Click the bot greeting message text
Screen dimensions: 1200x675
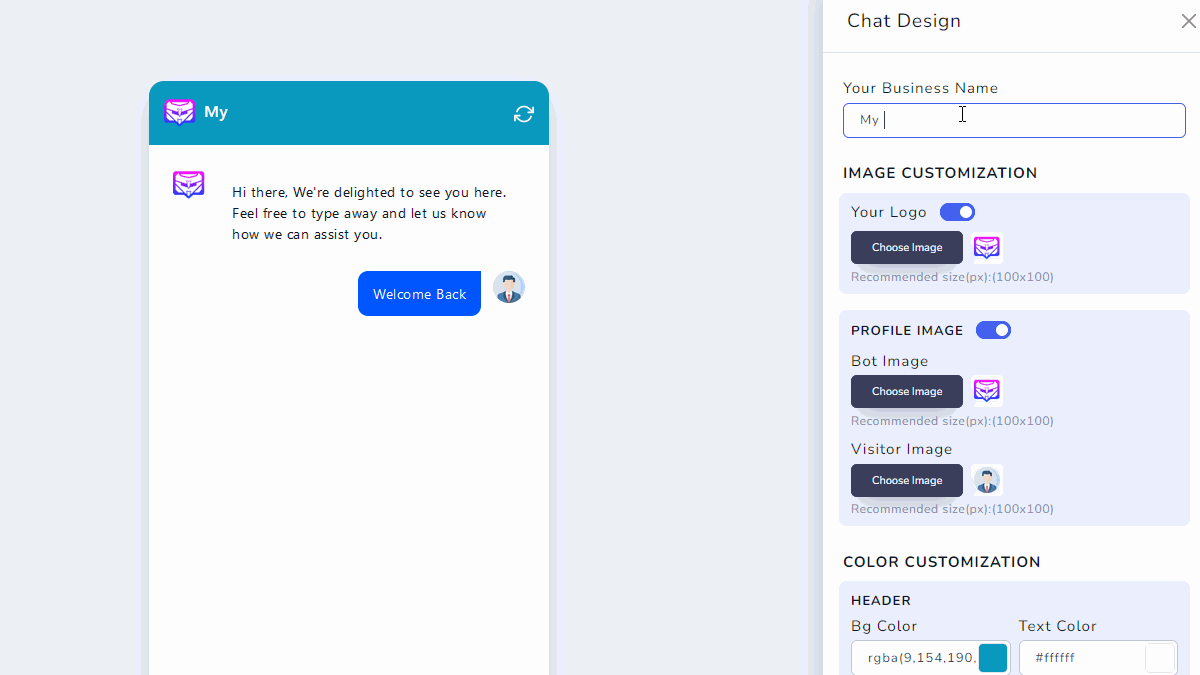[x=369, y=213]
